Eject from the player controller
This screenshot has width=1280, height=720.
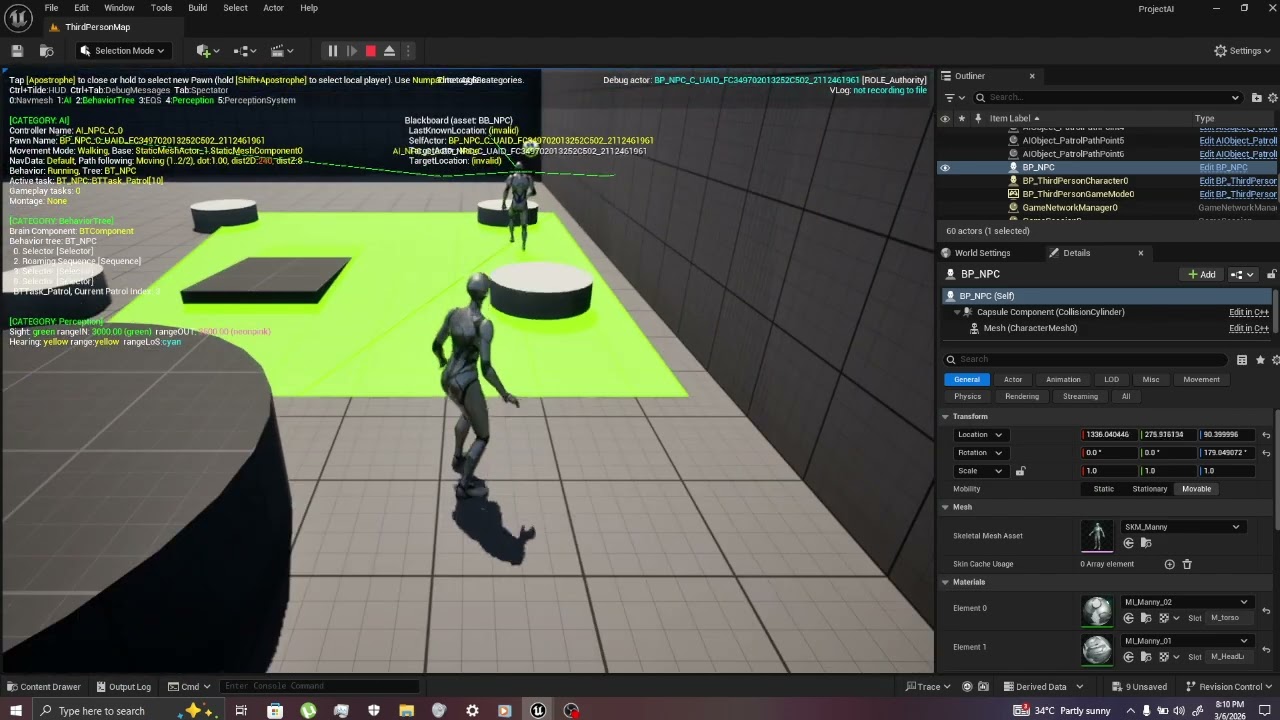pos(389,51)
